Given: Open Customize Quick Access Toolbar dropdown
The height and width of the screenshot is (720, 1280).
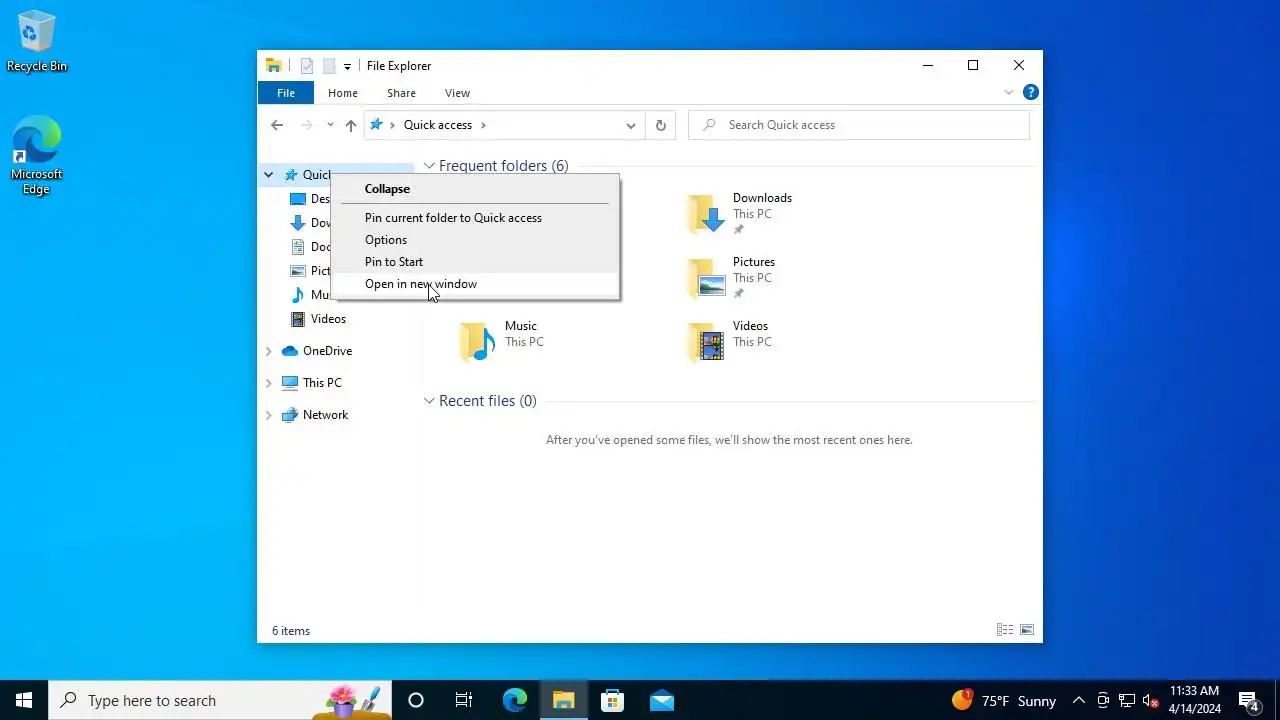Looking at the screenshot, I should pos(347,67).
